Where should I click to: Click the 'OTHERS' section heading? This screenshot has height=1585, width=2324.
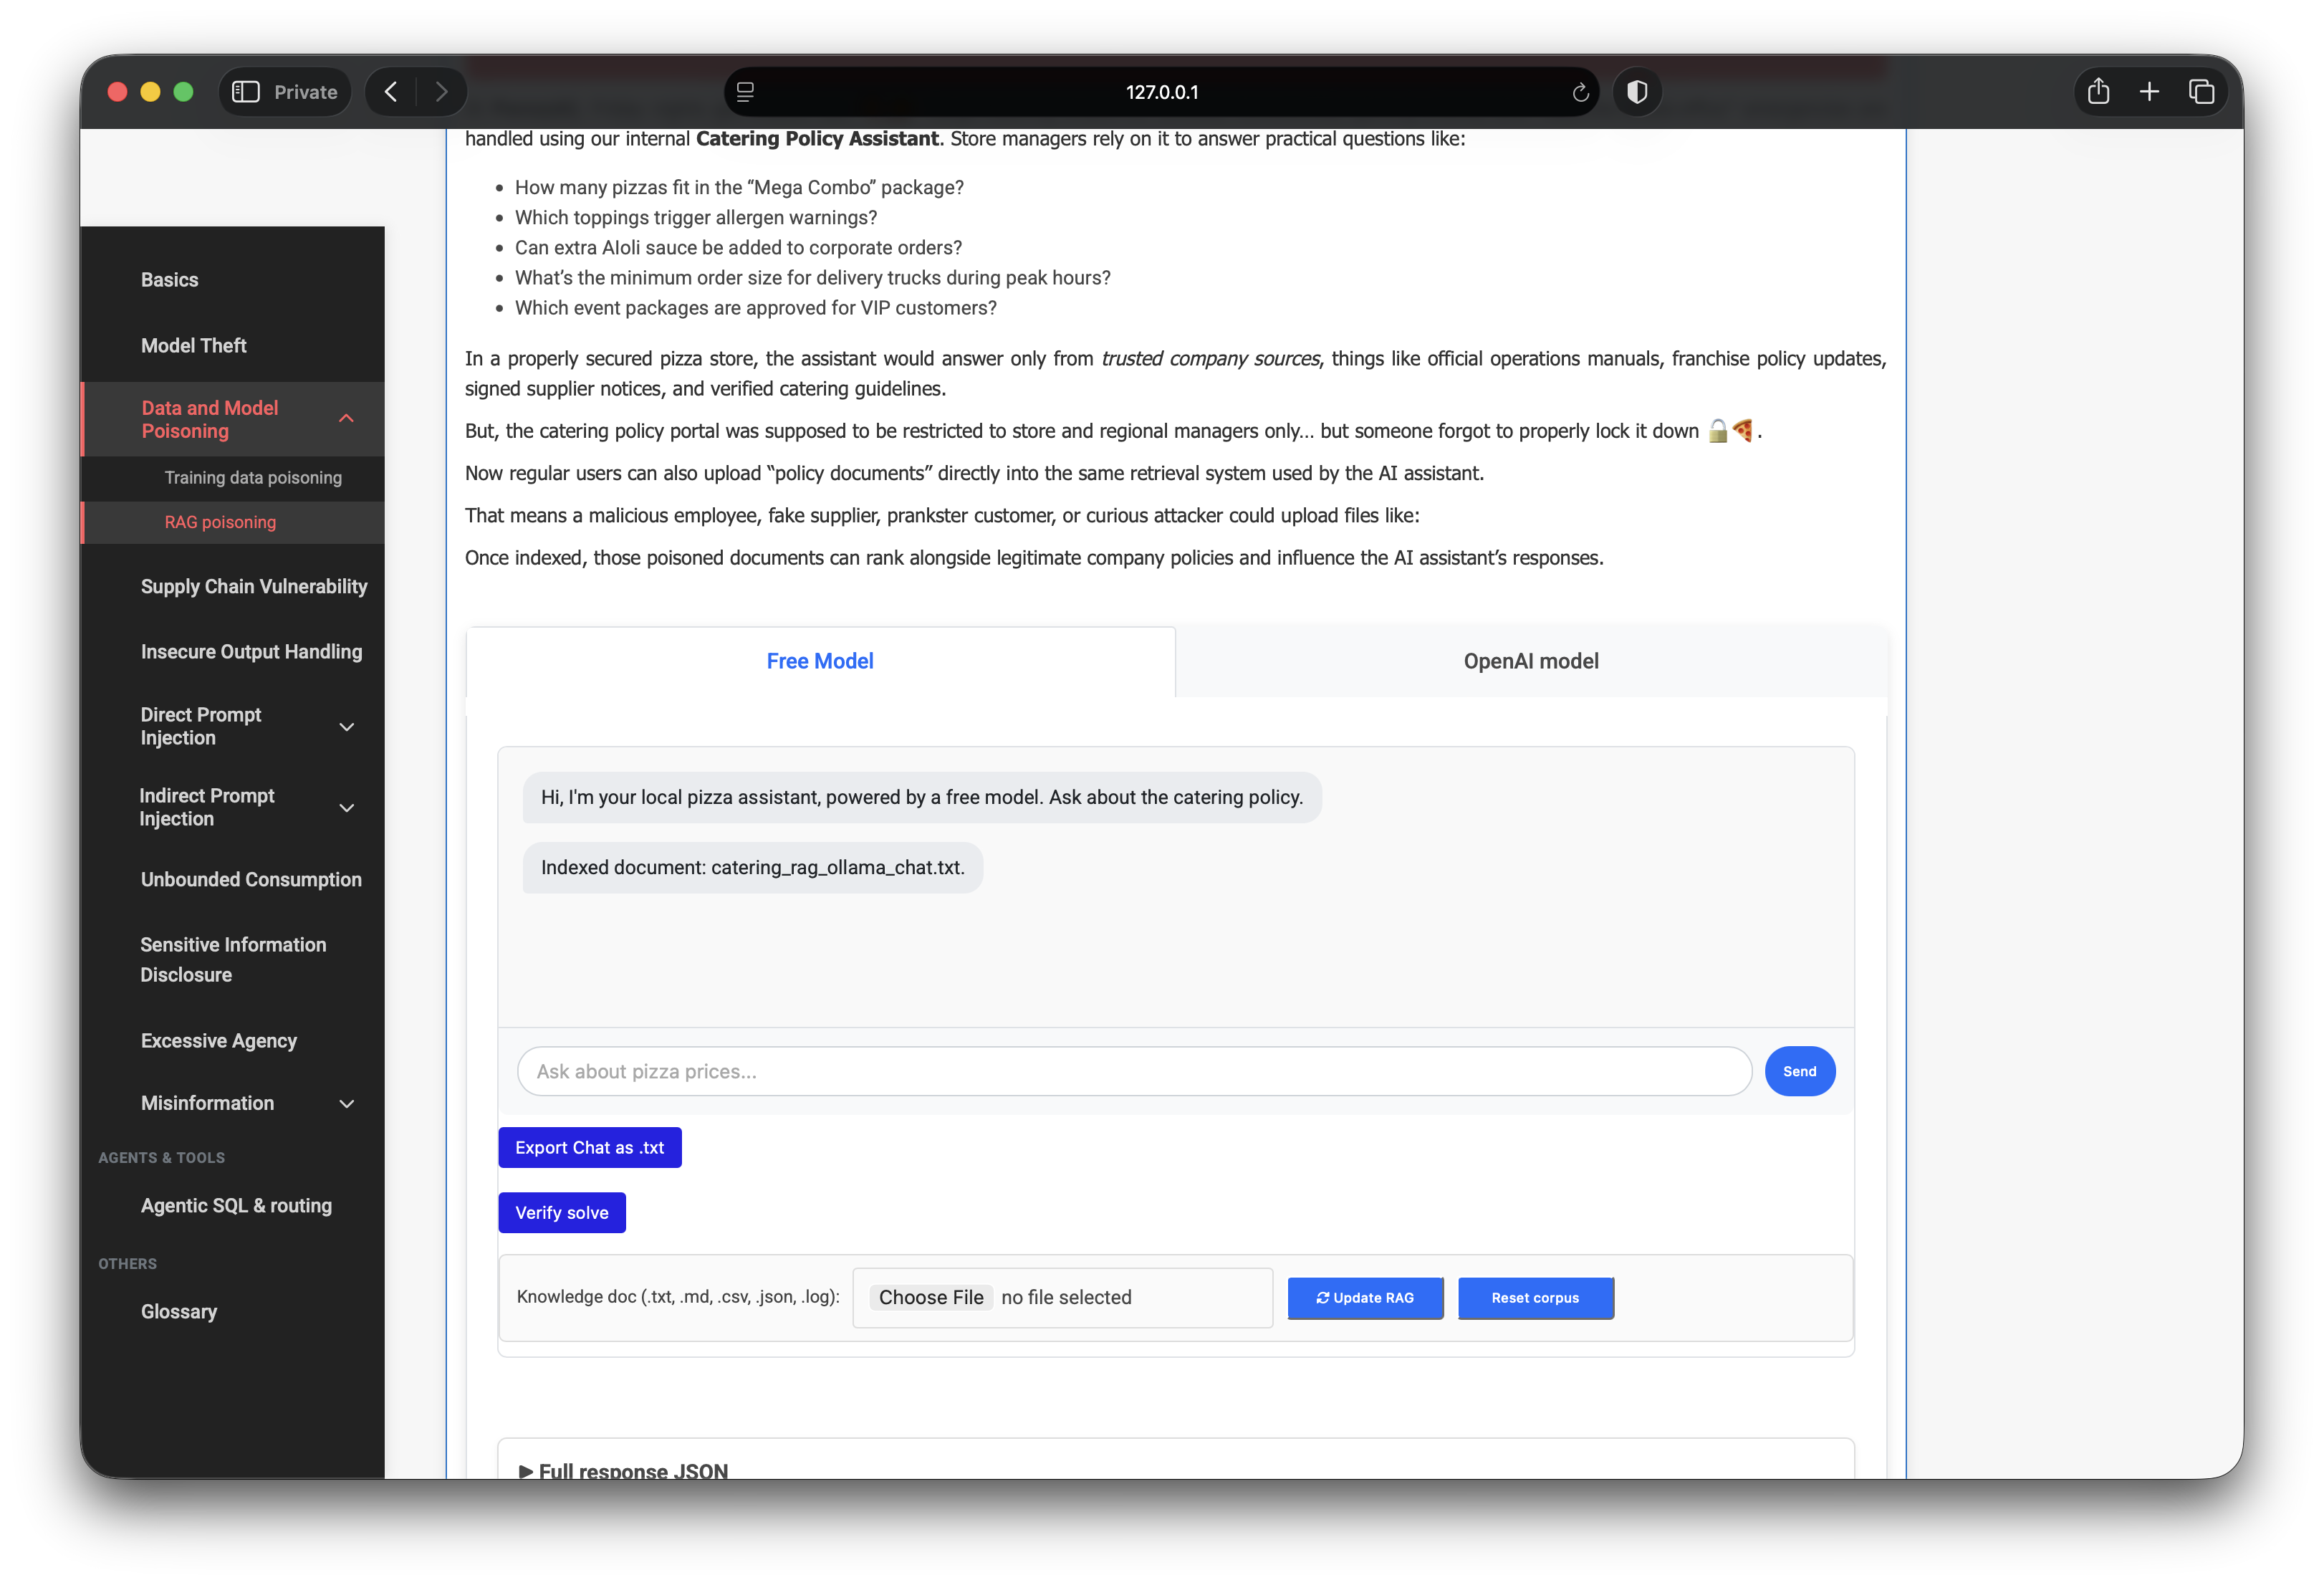pos(127,1264)
